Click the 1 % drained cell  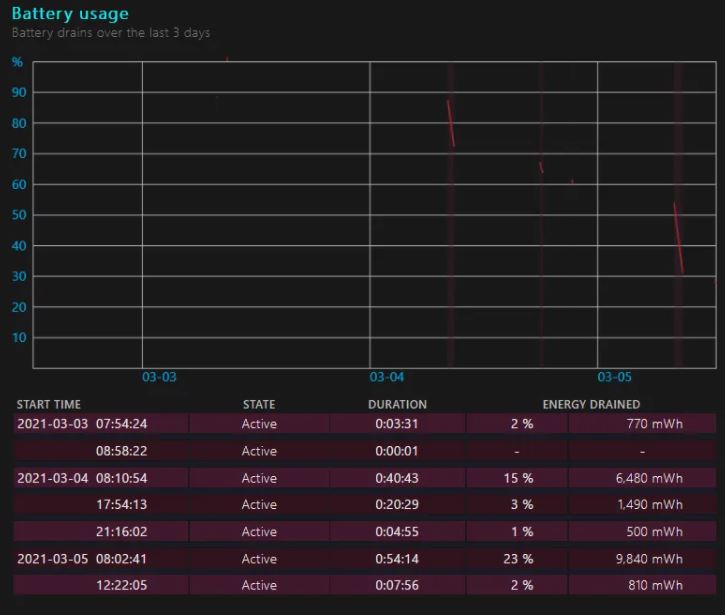pos(522,531)
